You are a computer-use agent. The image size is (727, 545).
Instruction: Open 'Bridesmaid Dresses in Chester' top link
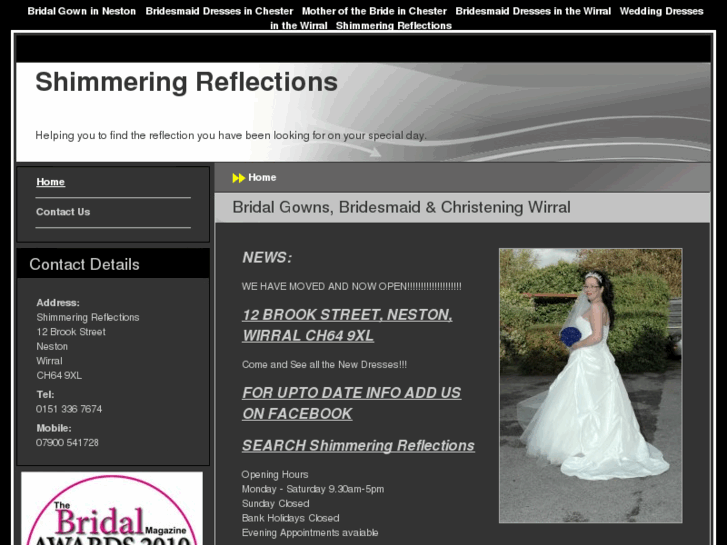pos(219,11)
